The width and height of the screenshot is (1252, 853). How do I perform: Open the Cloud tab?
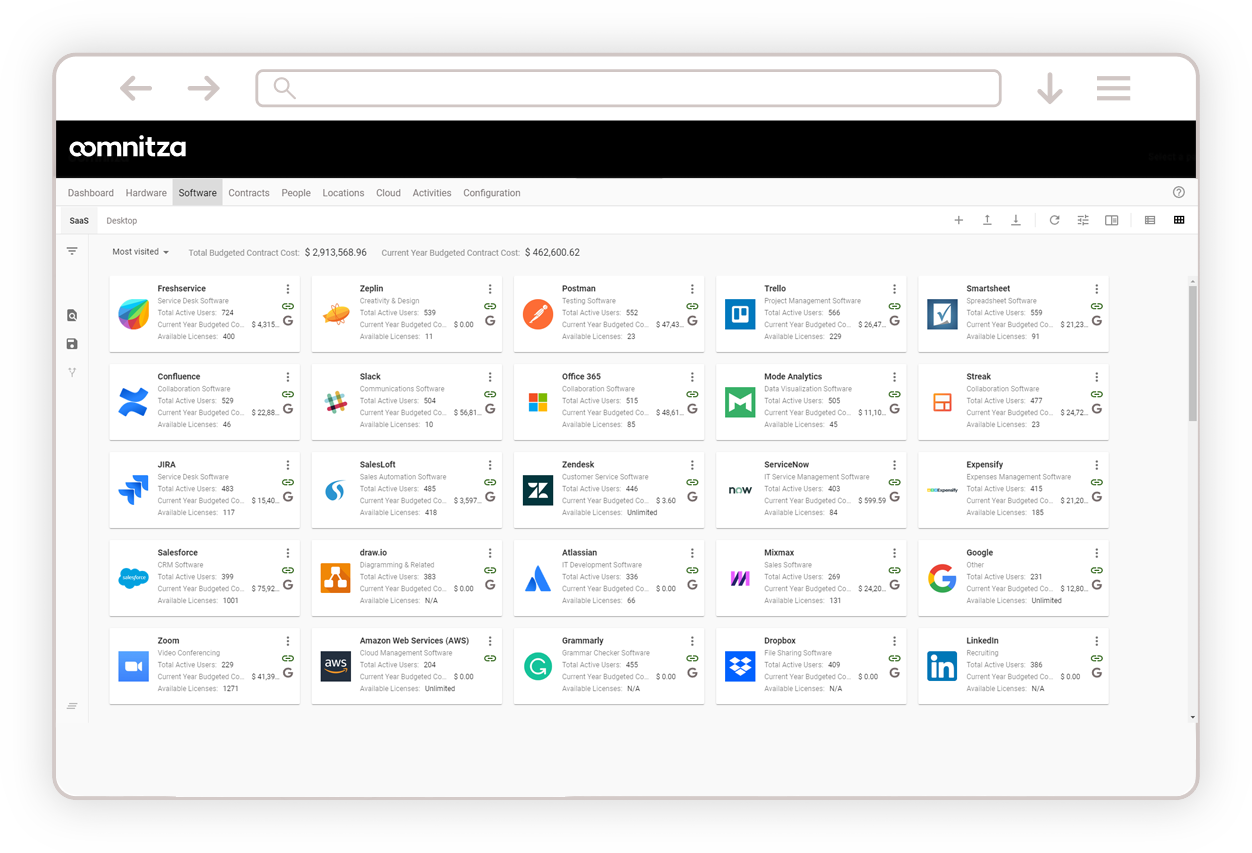click(x=388, y=193)
